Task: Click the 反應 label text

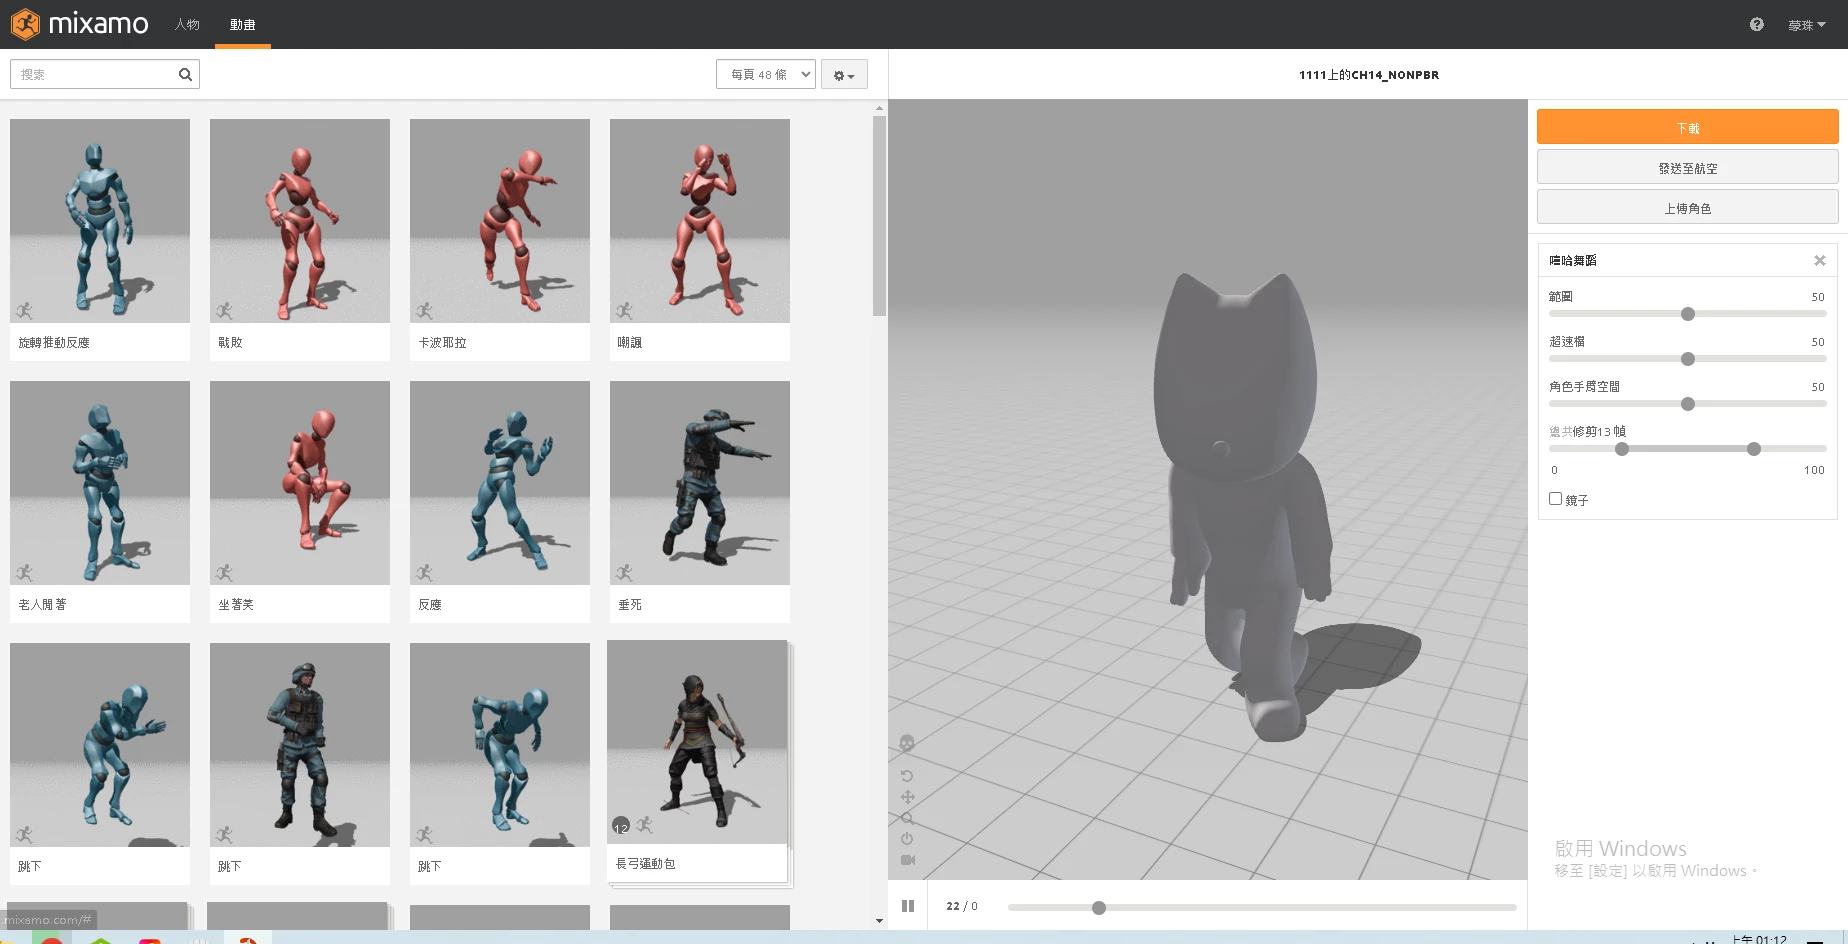Action: 430,604
